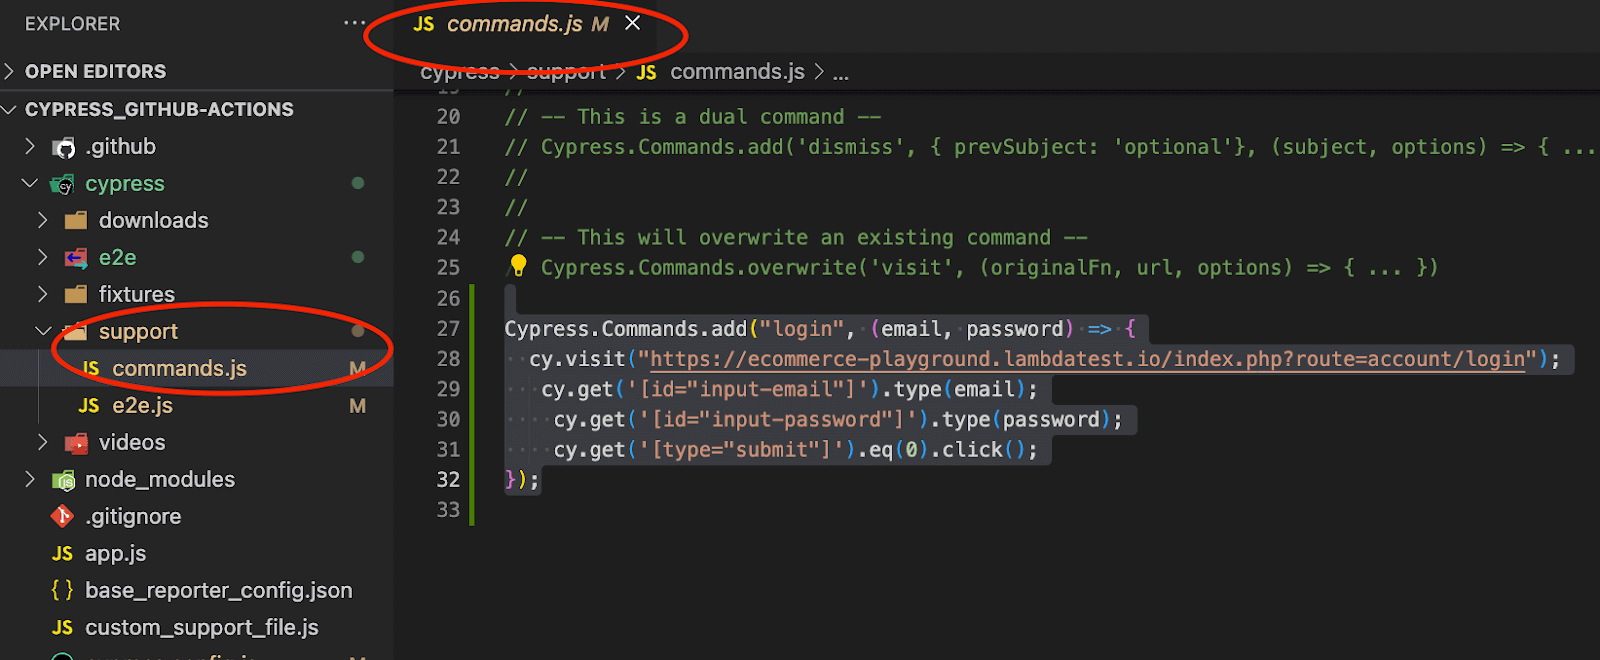Click the downloads folder label
1600x660 pixels.
coord(153,220)
